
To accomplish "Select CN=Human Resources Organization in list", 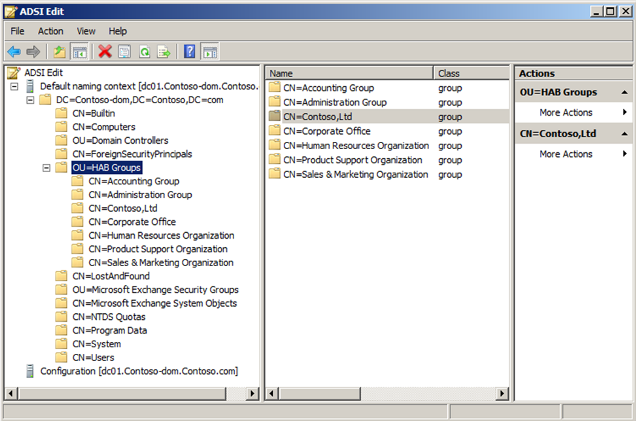I will click(356, 146).
